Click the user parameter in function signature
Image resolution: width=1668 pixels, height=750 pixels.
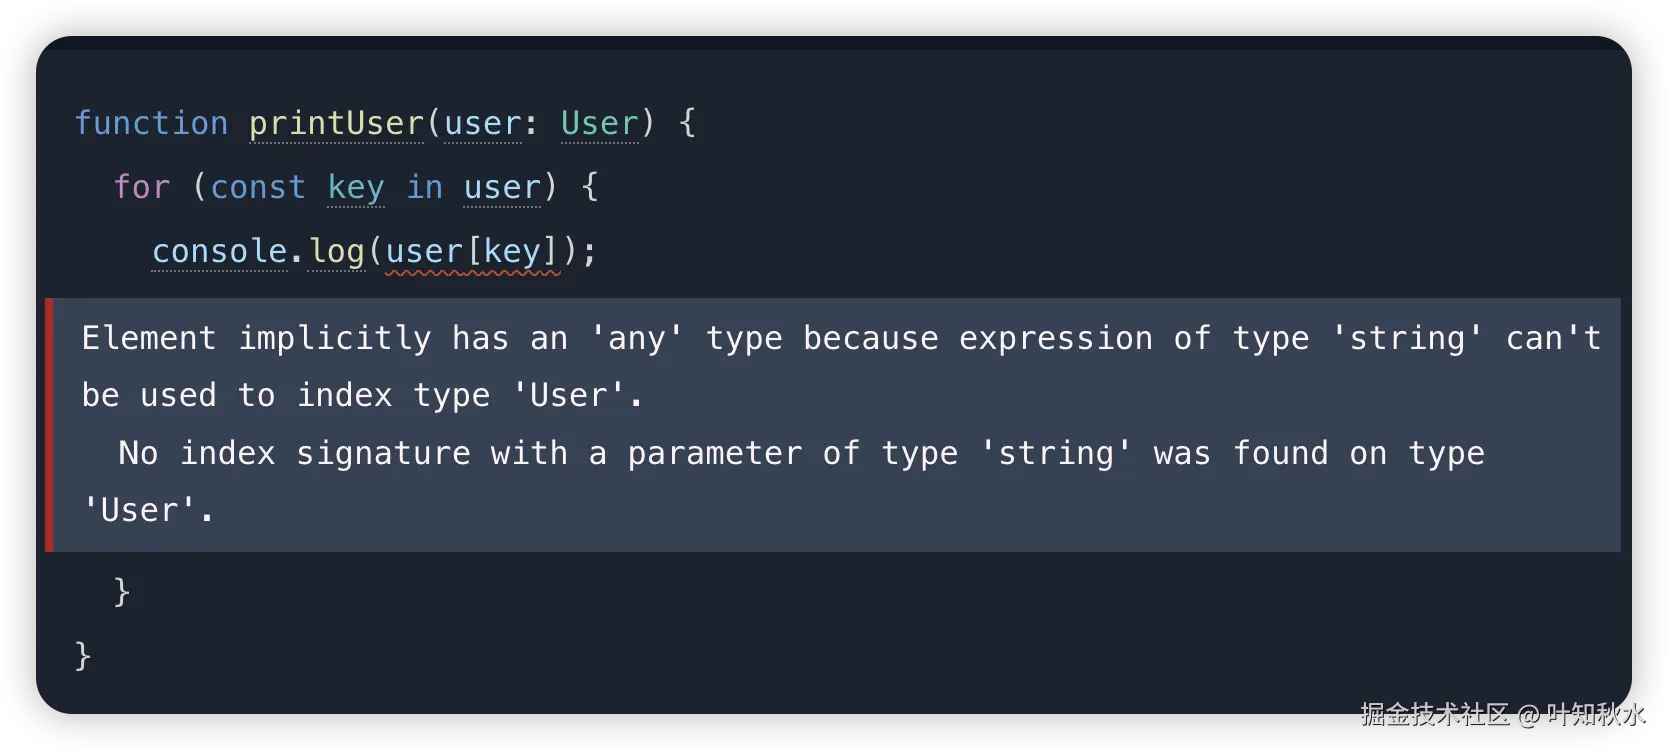click(483, 123)
